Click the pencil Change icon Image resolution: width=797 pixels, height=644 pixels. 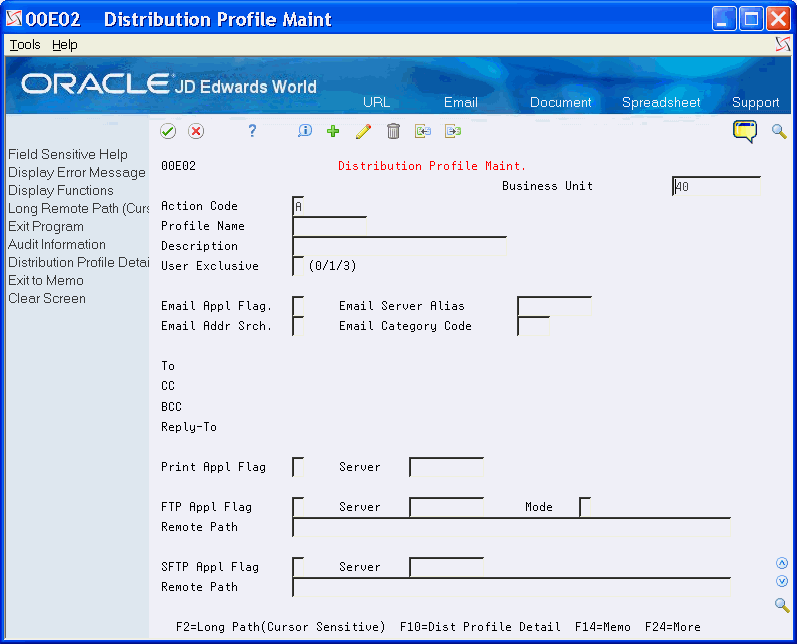click(x=363, y=131)
